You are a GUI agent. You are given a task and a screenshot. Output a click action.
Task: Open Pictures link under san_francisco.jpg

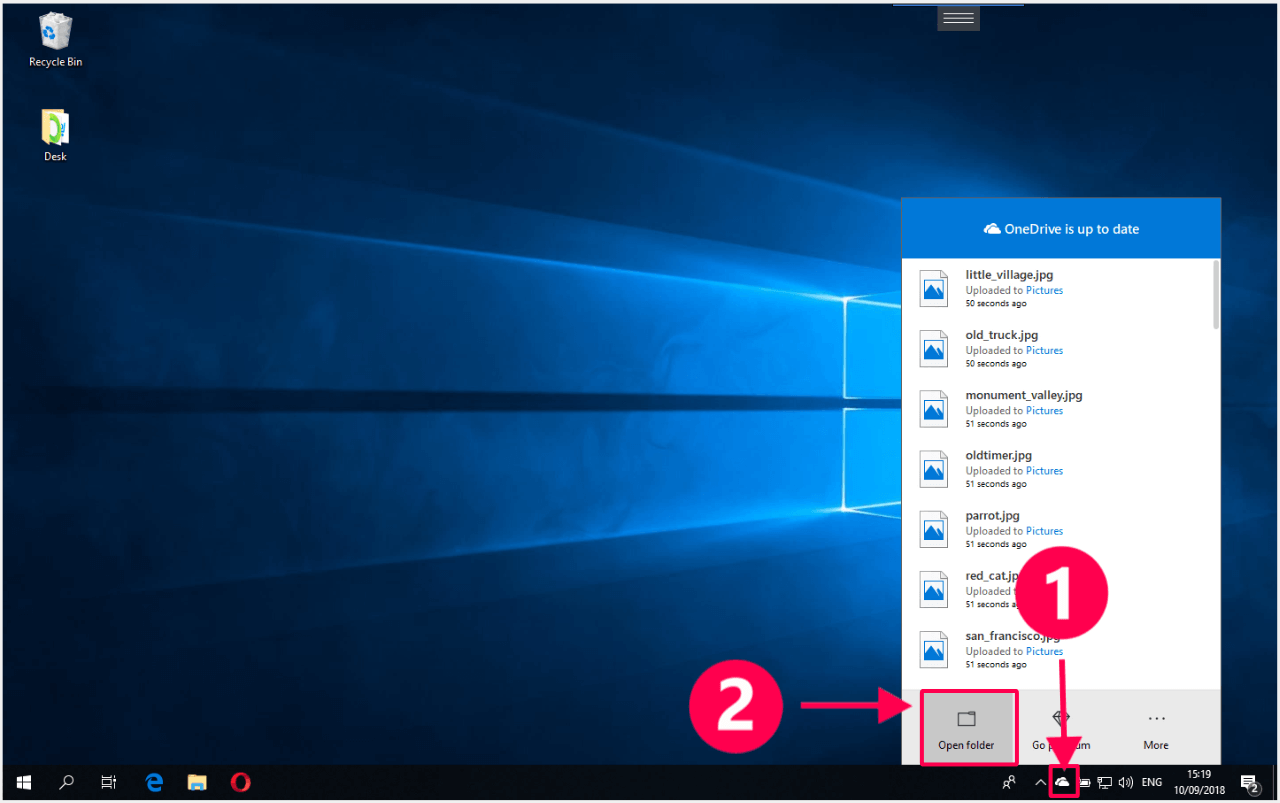[x=1044, y=651]
